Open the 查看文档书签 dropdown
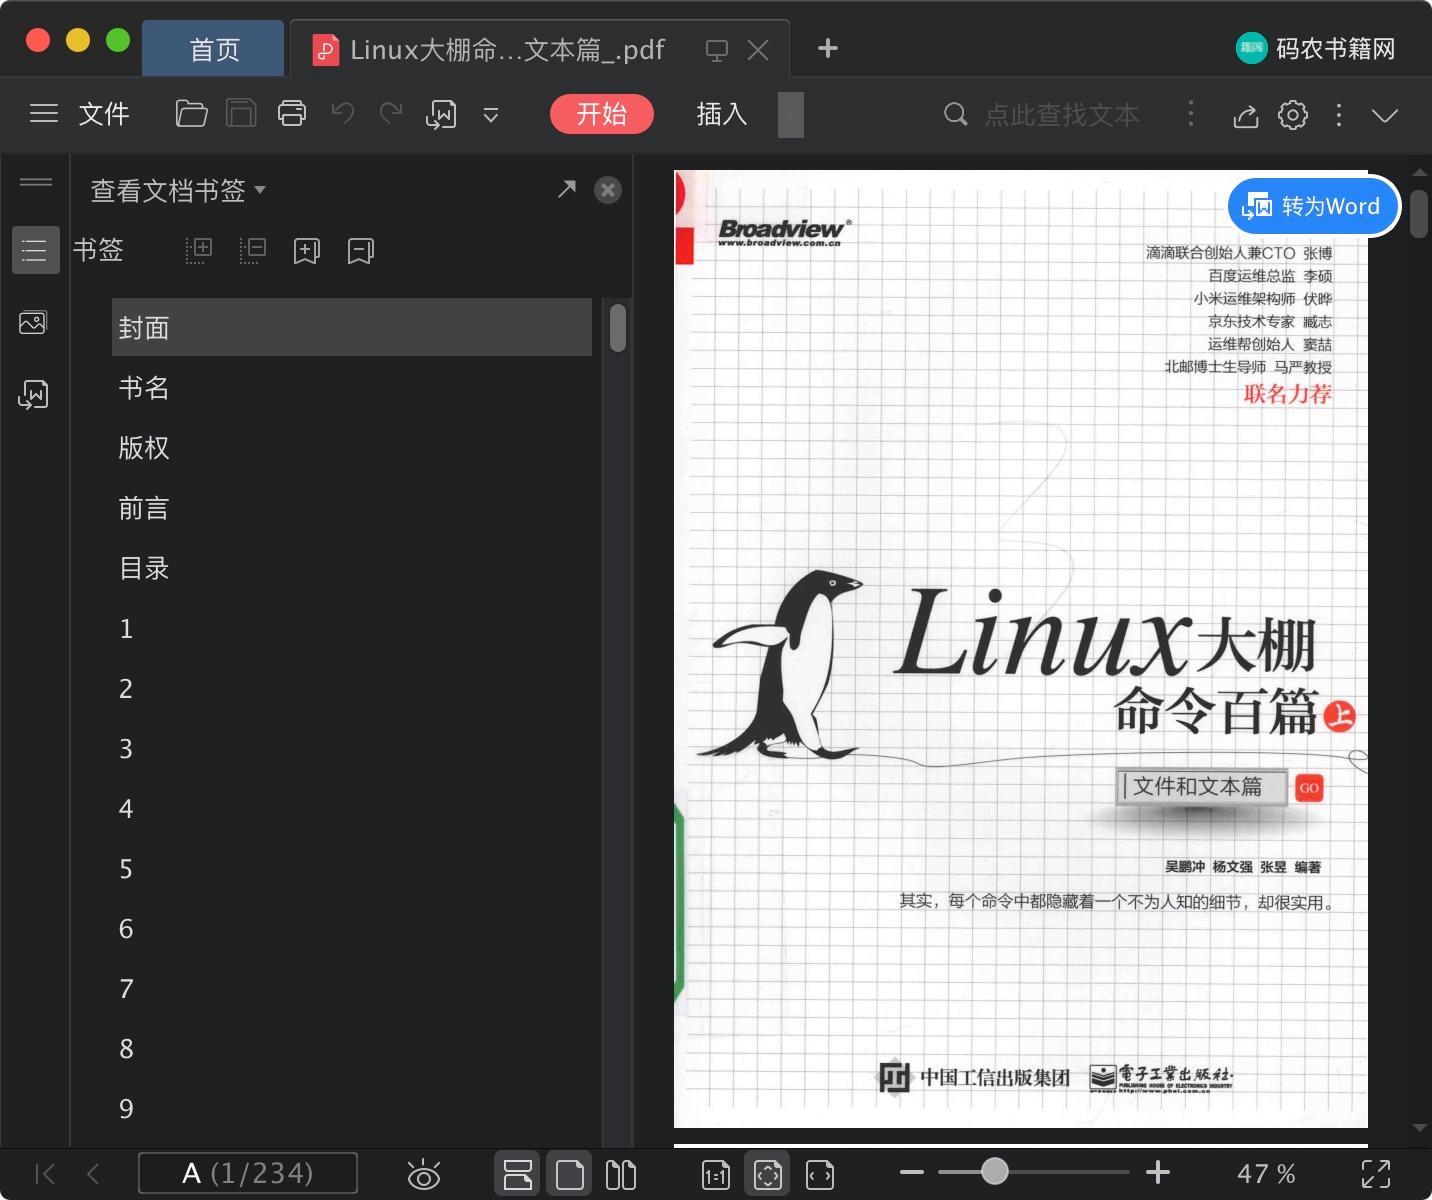The image size is (1432, 1200). coord(178,190)
